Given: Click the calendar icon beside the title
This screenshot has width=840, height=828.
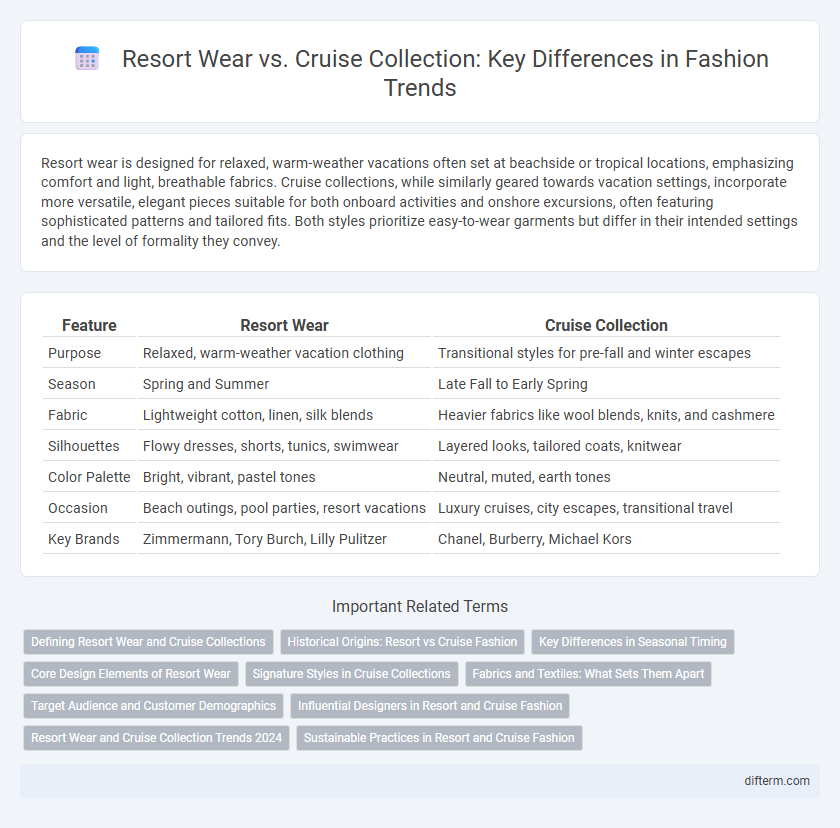Looking at the screenshot, I should click(87, 58).
